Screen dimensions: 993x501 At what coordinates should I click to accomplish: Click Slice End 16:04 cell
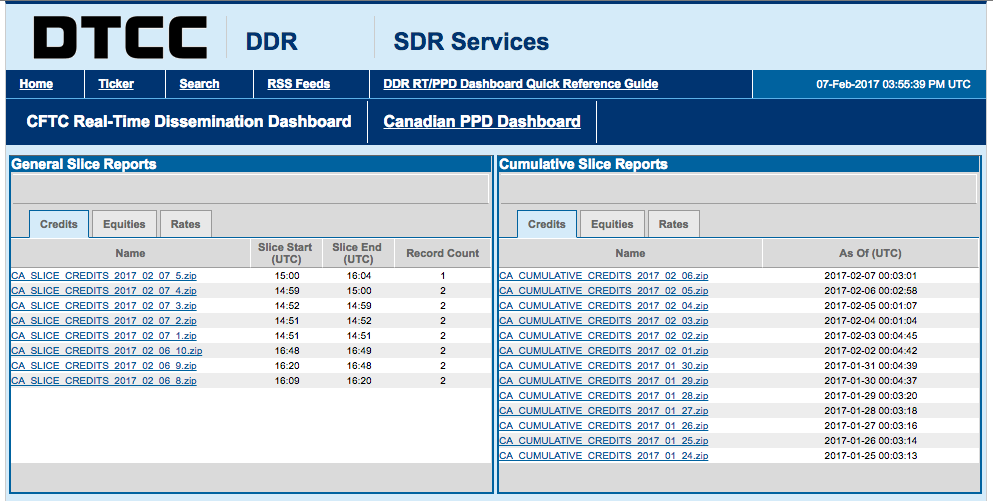click(358, 276)
